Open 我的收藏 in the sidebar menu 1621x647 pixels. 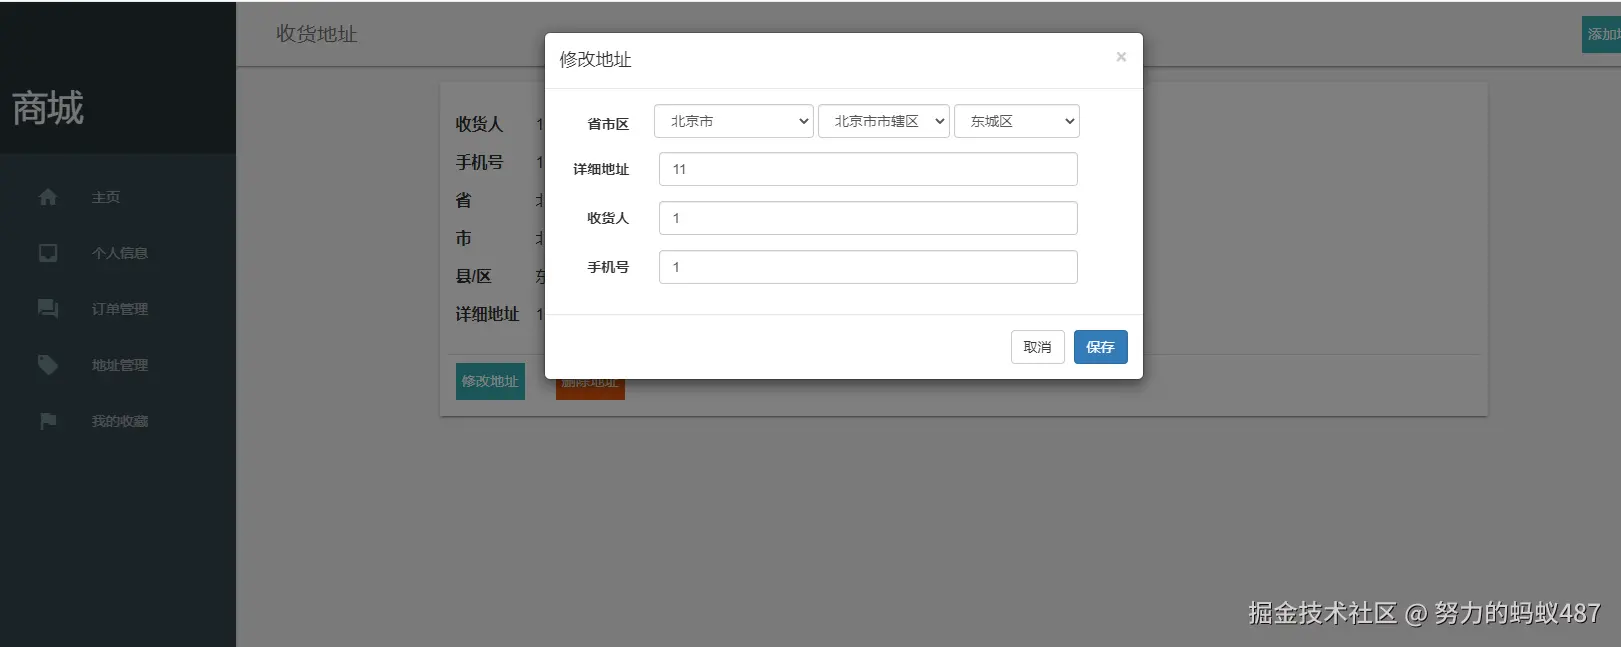coord(120,421)
